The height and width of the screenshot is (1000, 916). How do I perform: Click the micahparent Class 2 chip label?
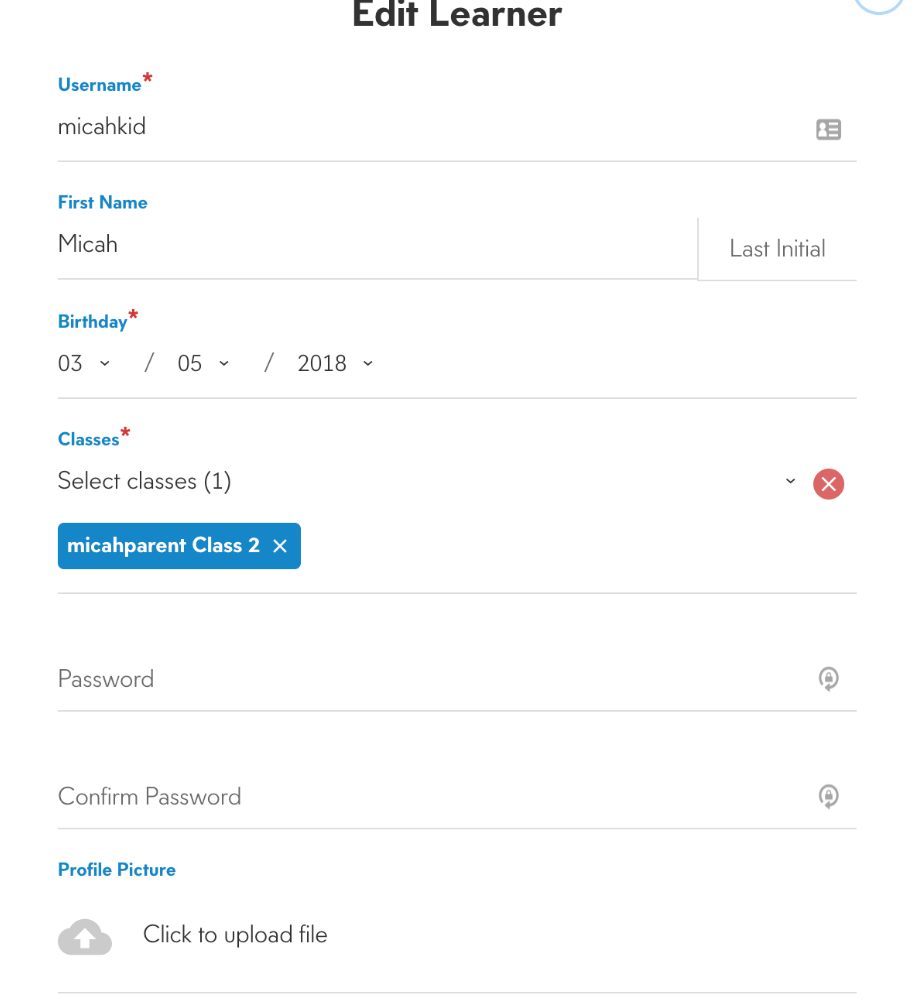click(x=163, y=546)
